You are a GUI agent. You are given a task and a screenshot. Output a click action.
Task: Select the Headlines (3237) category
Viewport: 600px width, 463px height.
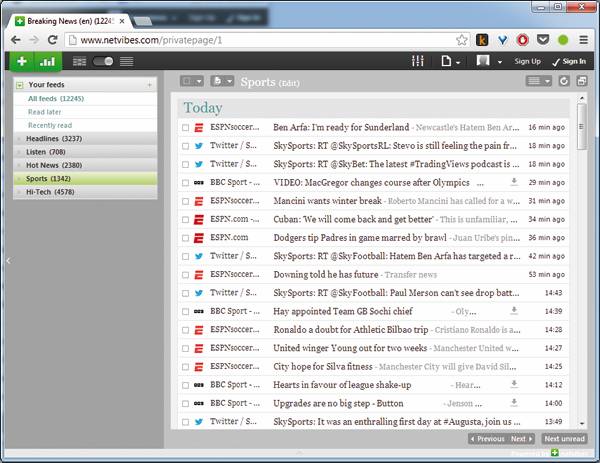click(x=85, y=139)
